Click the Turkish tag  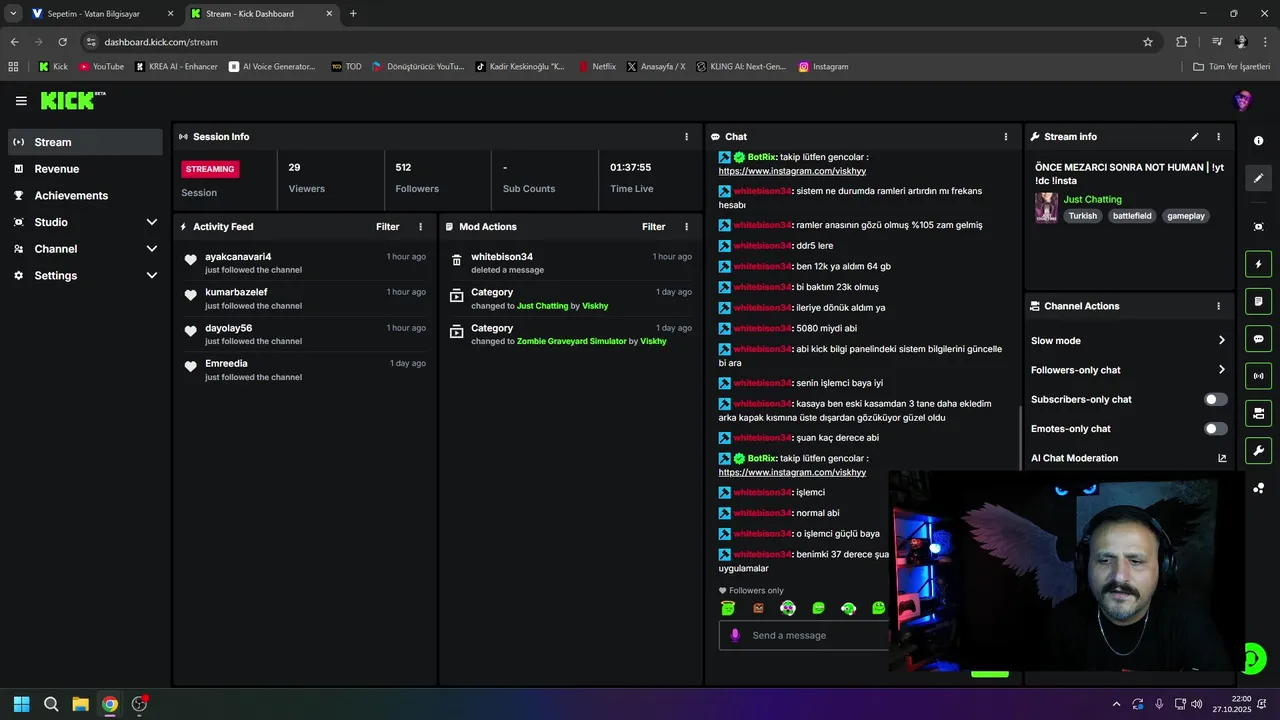coord(1082,216)
